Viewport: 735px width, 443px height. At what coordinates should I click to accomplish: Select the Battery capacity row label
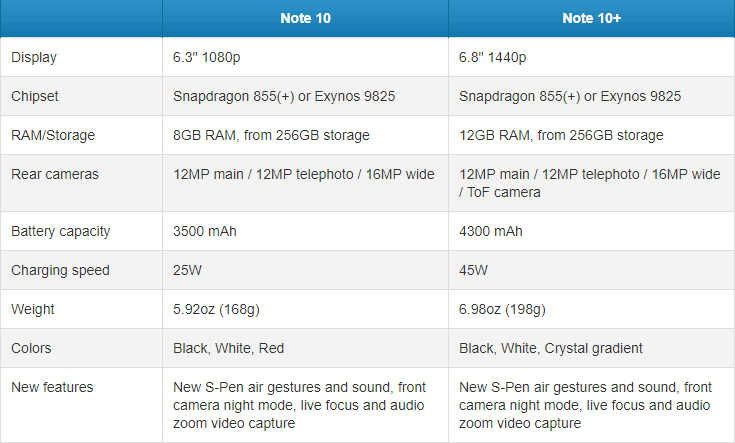60,231
